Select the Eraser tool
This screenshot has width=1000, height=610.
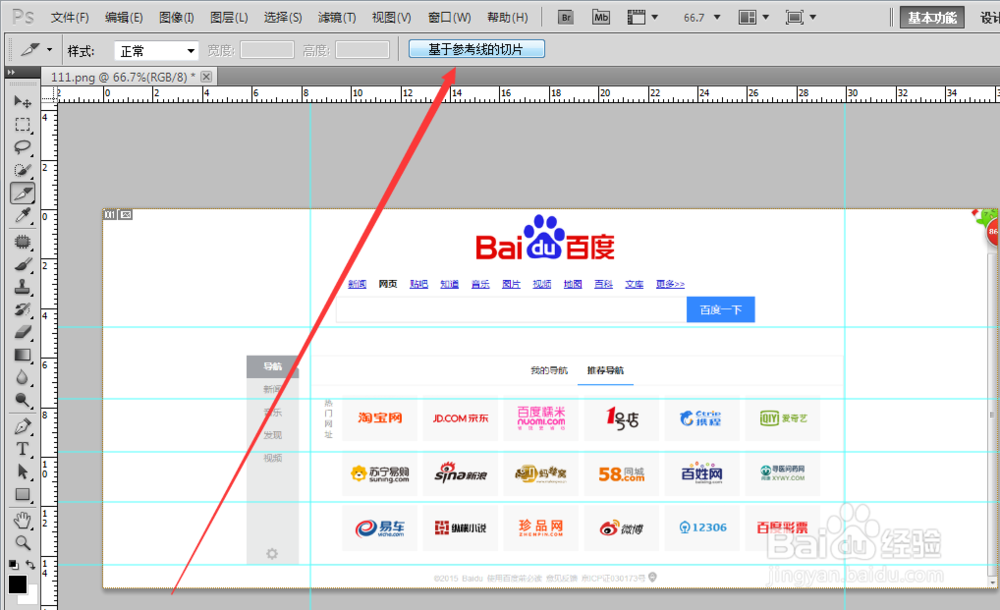coord(22,332)
